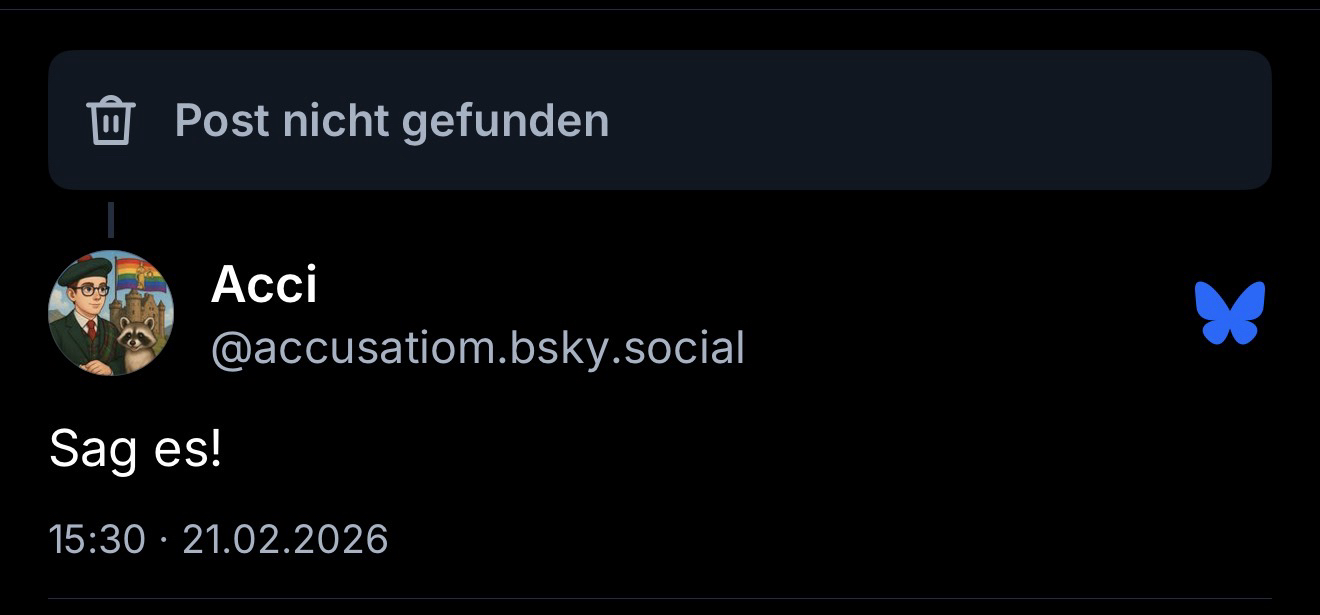1320x615 pixels.
Task: Open Acci's profile picture
Action: (110, 313)
